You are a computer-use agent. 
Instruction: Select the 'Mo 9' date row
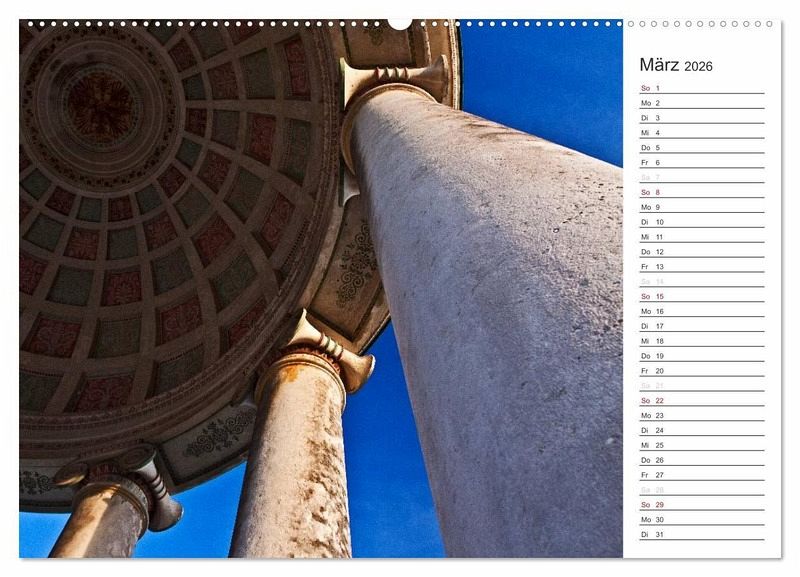coord(702,207)
